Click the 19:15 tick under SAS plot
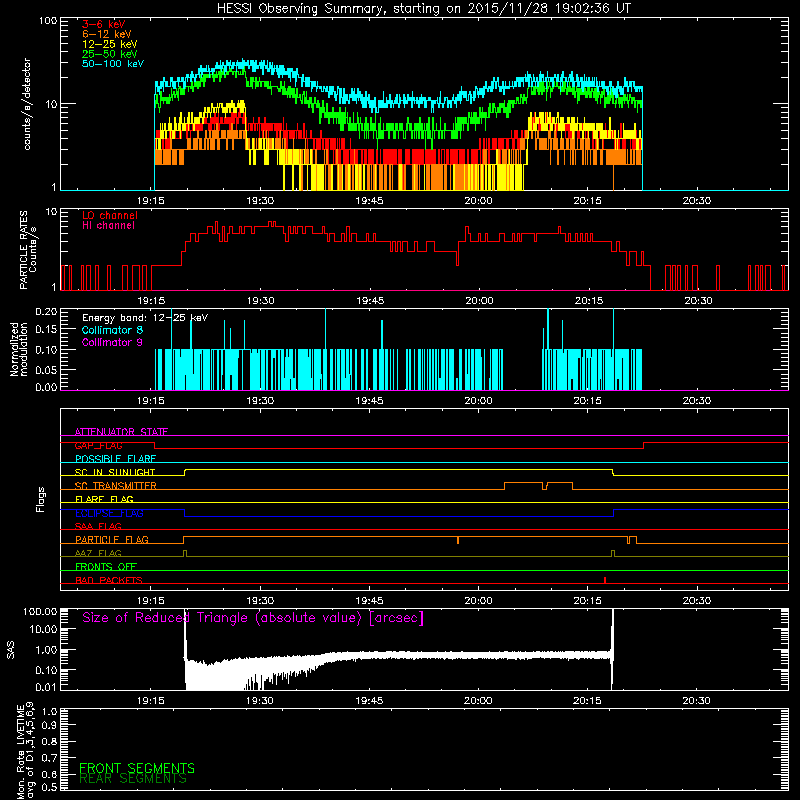Screen dimensions: 800x800 tap(151, 701)
